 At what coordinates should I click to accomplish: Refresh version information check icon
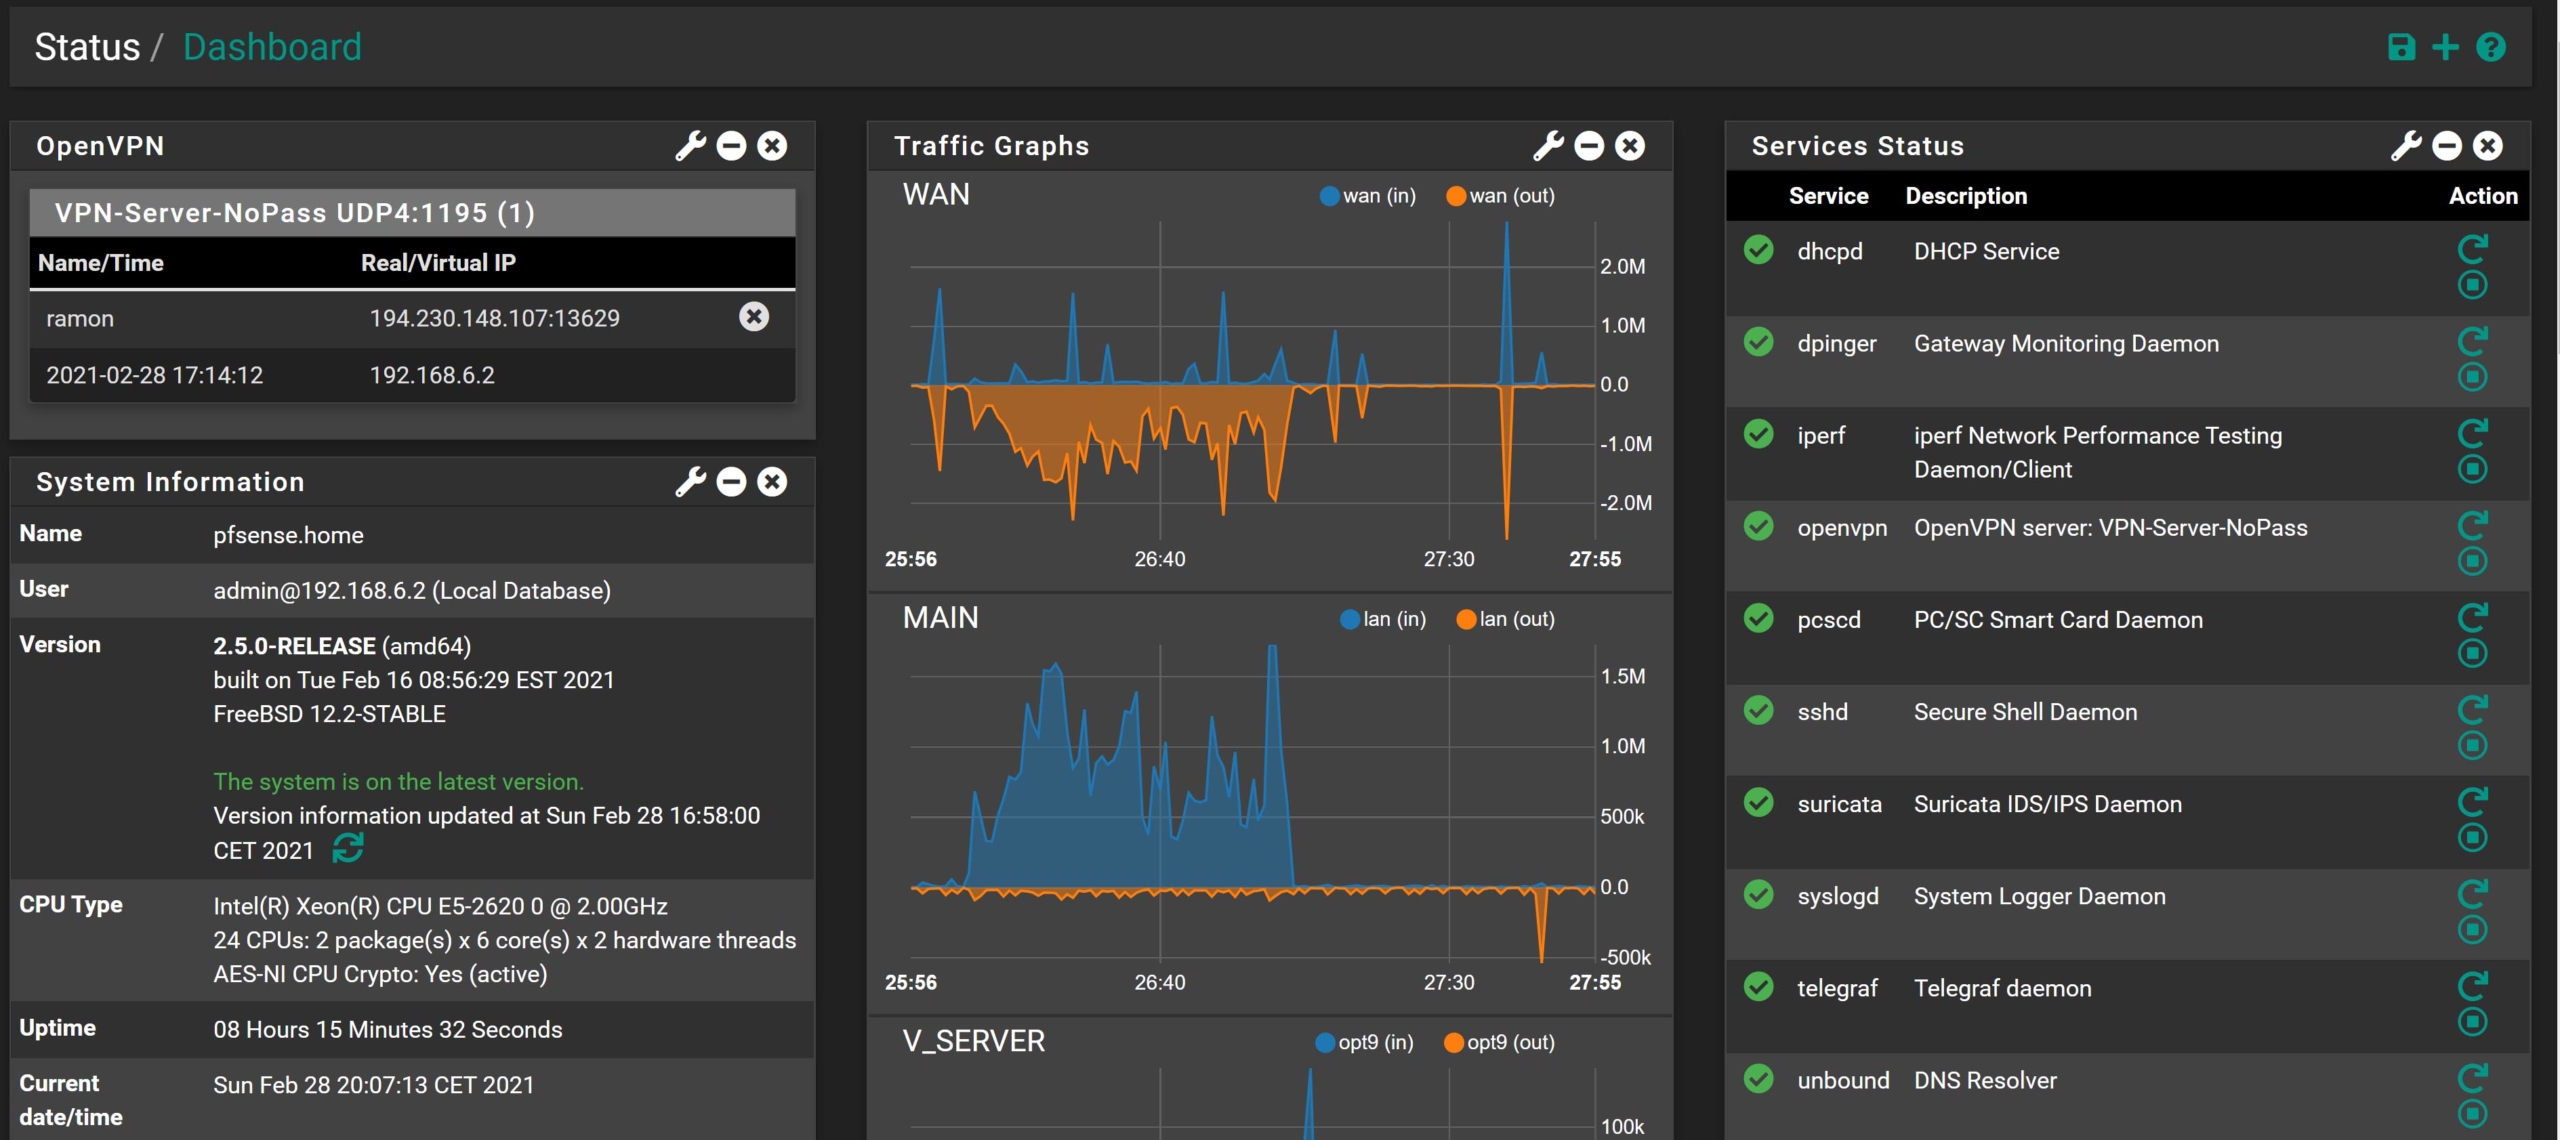tap(348, 848)
